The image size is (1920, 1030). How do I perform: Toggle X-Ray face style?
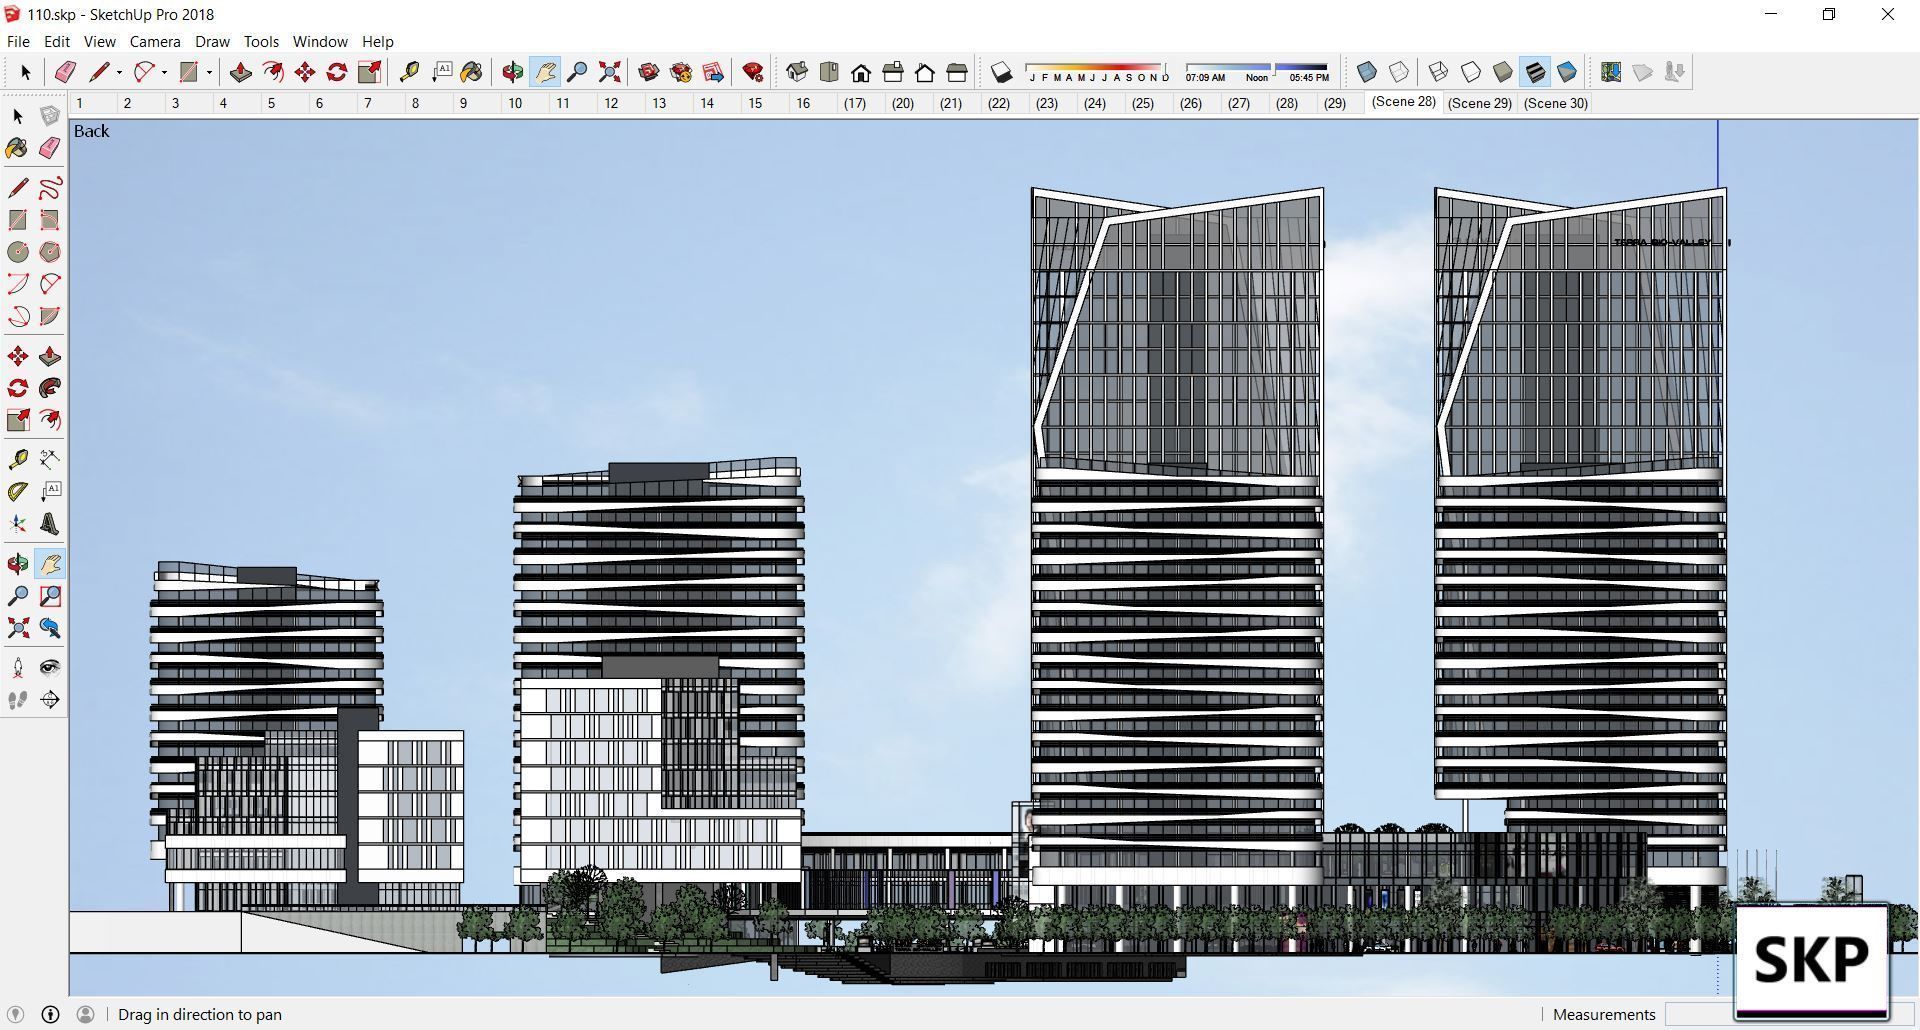point(1367,72)
